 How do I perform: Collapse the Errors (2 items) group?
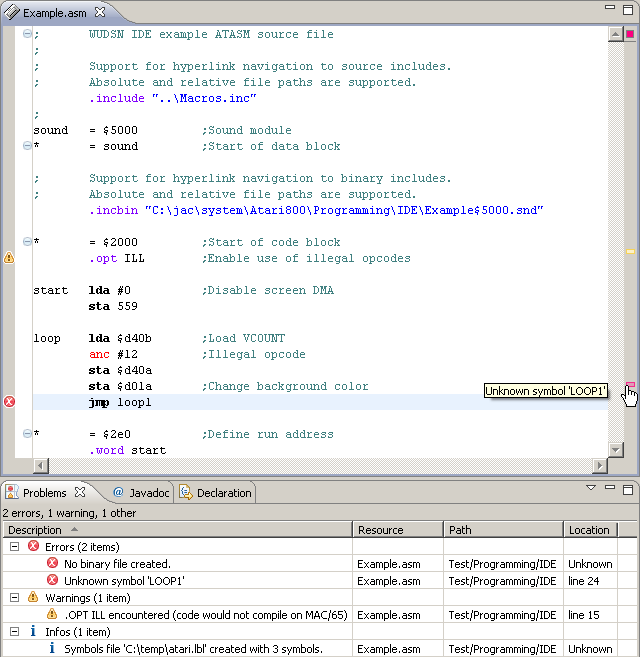click(14, 546)
